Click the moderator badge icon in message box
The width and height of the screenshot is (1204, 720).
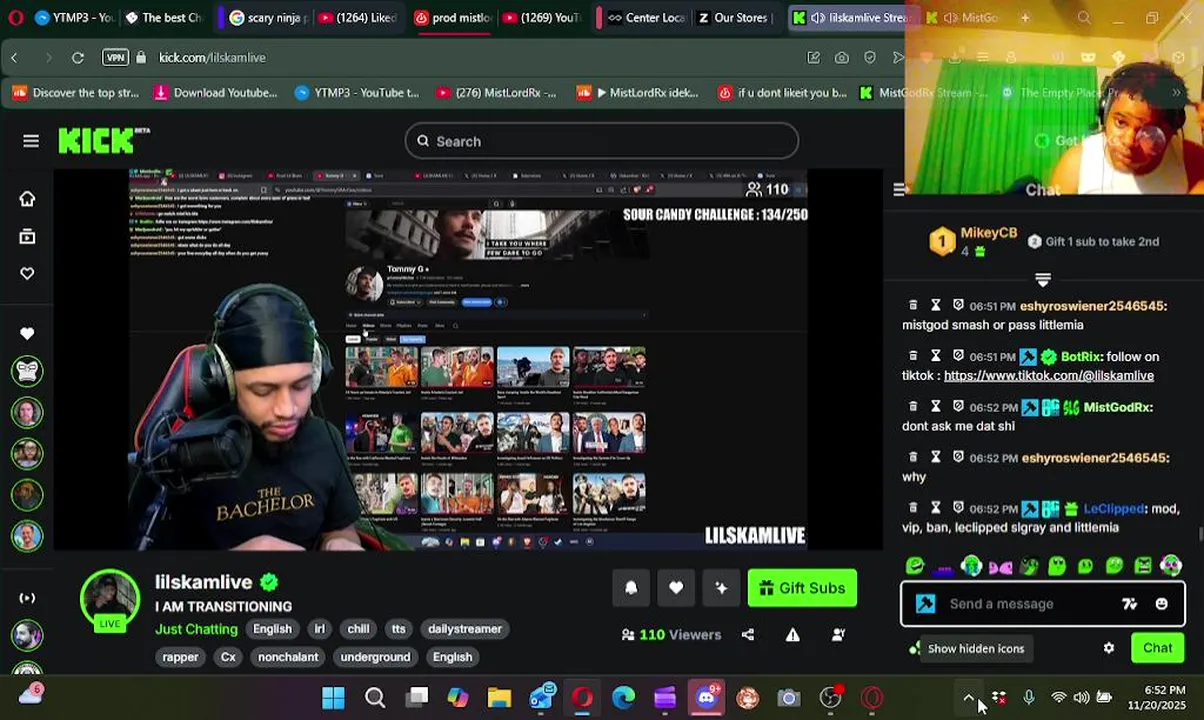[x=925, y=604]
